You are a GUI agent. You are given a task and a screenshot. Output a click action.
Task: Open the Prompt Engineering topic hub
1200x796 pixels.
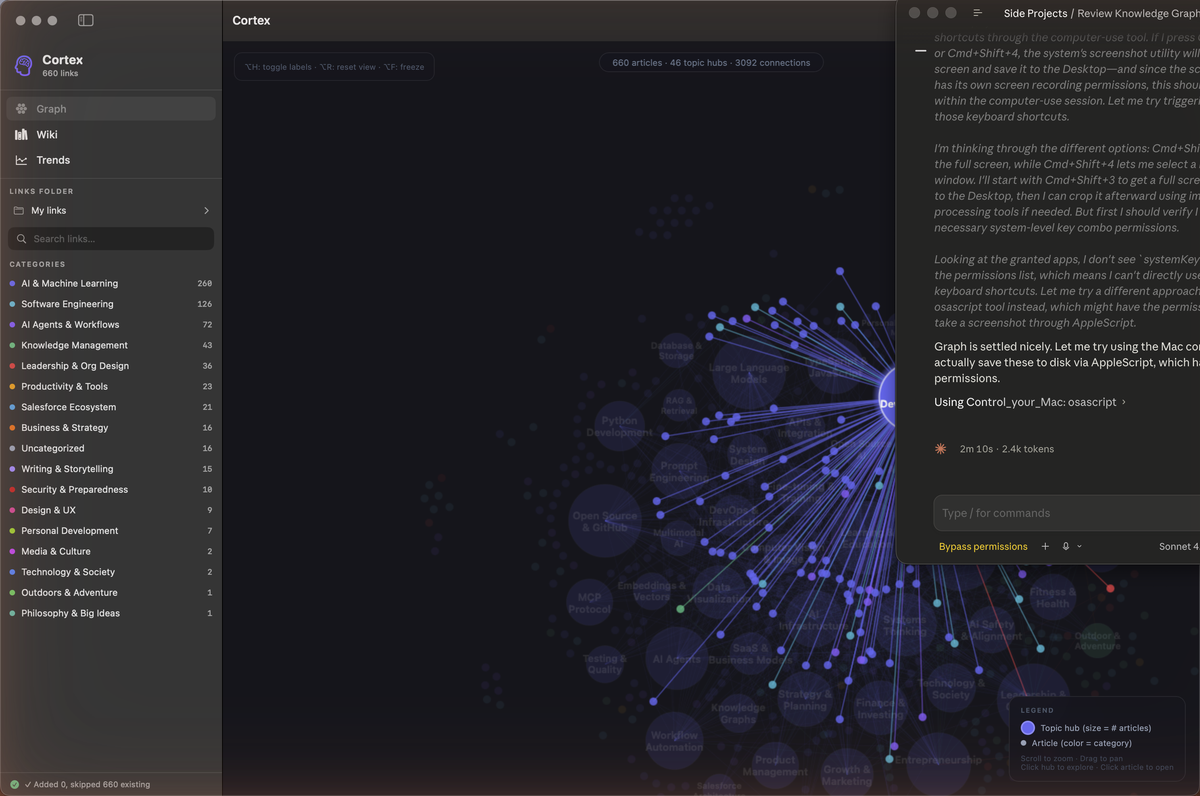(679, 472)
